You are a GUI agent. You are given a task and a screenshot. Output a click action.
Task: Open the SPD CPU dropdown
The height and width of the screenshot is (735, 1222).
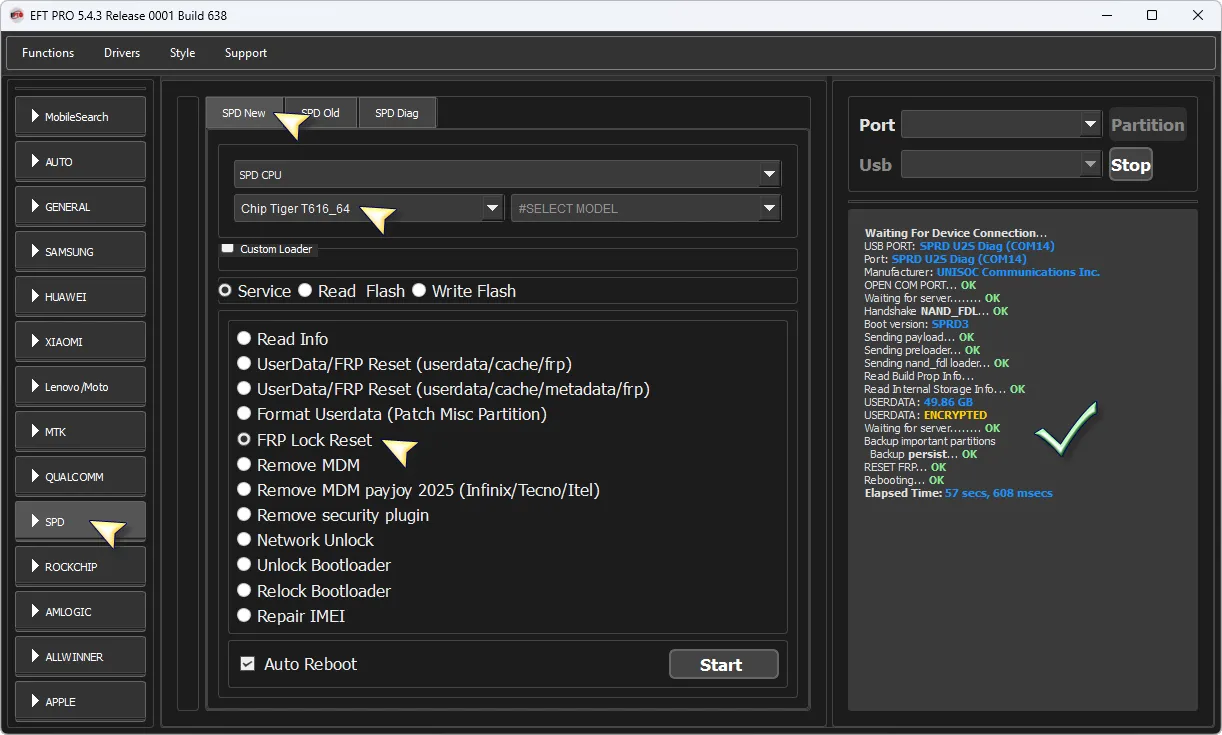[x=507, y=175]
